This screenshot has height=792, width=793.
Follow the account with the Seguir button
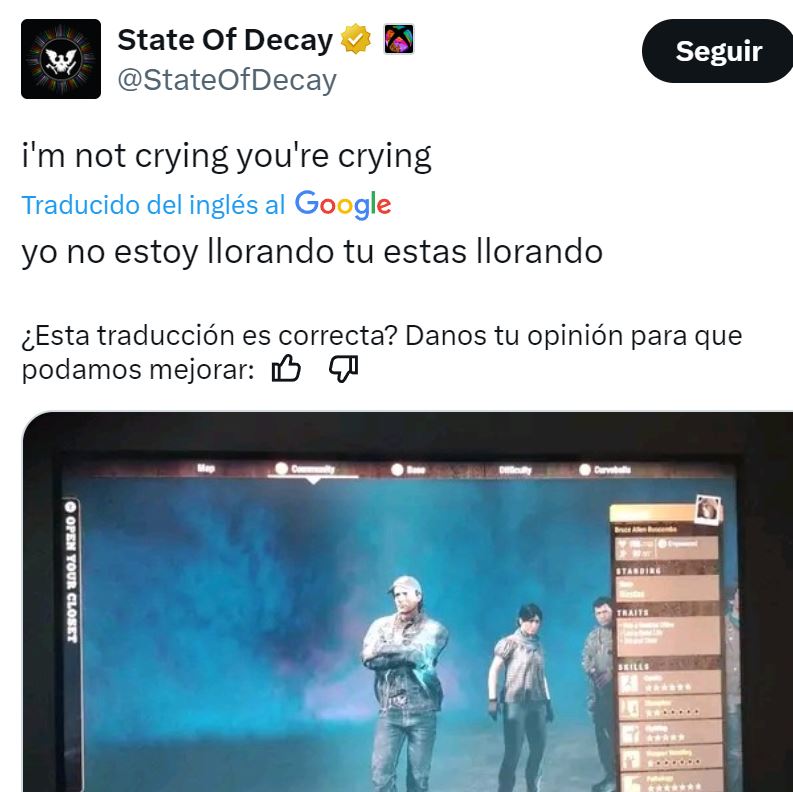718,51
